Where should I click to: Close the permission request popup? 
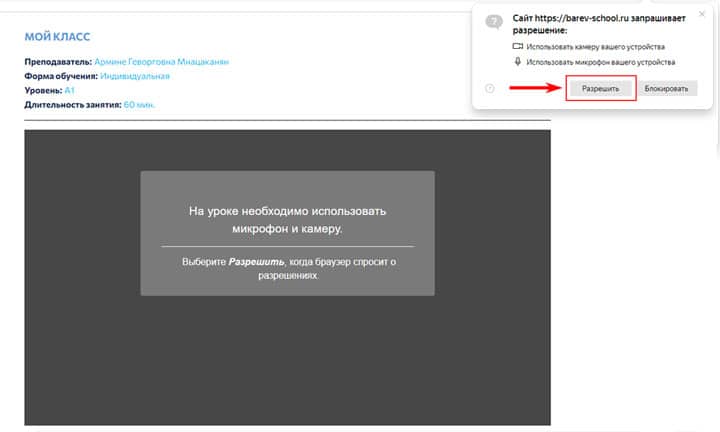click(x=702, y=14)
